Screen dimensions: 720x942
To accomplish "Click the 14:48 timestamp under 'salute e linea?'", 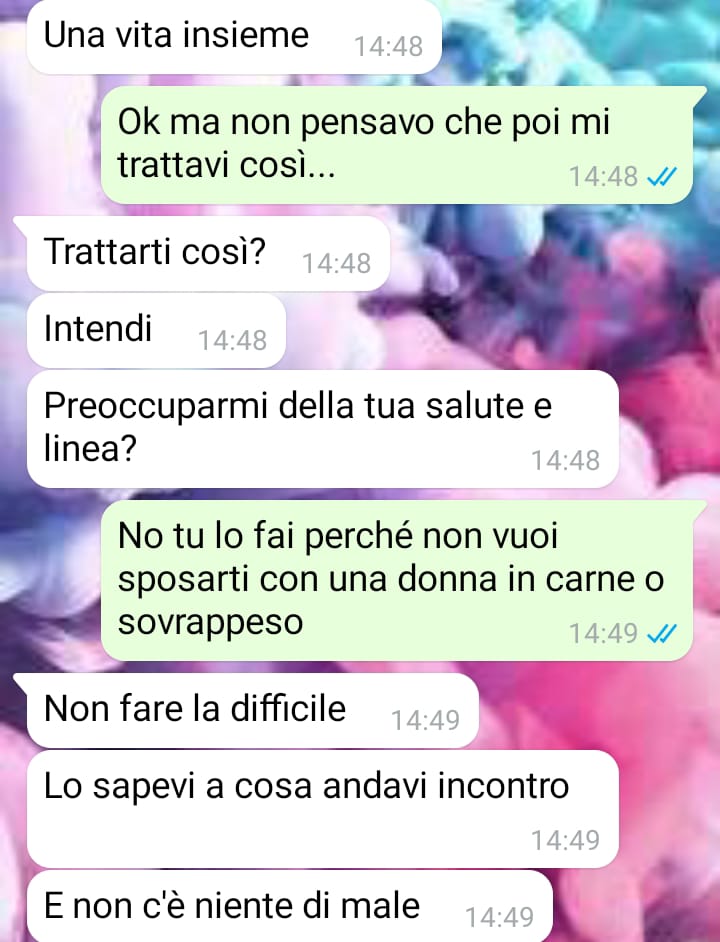I will 566,461.
